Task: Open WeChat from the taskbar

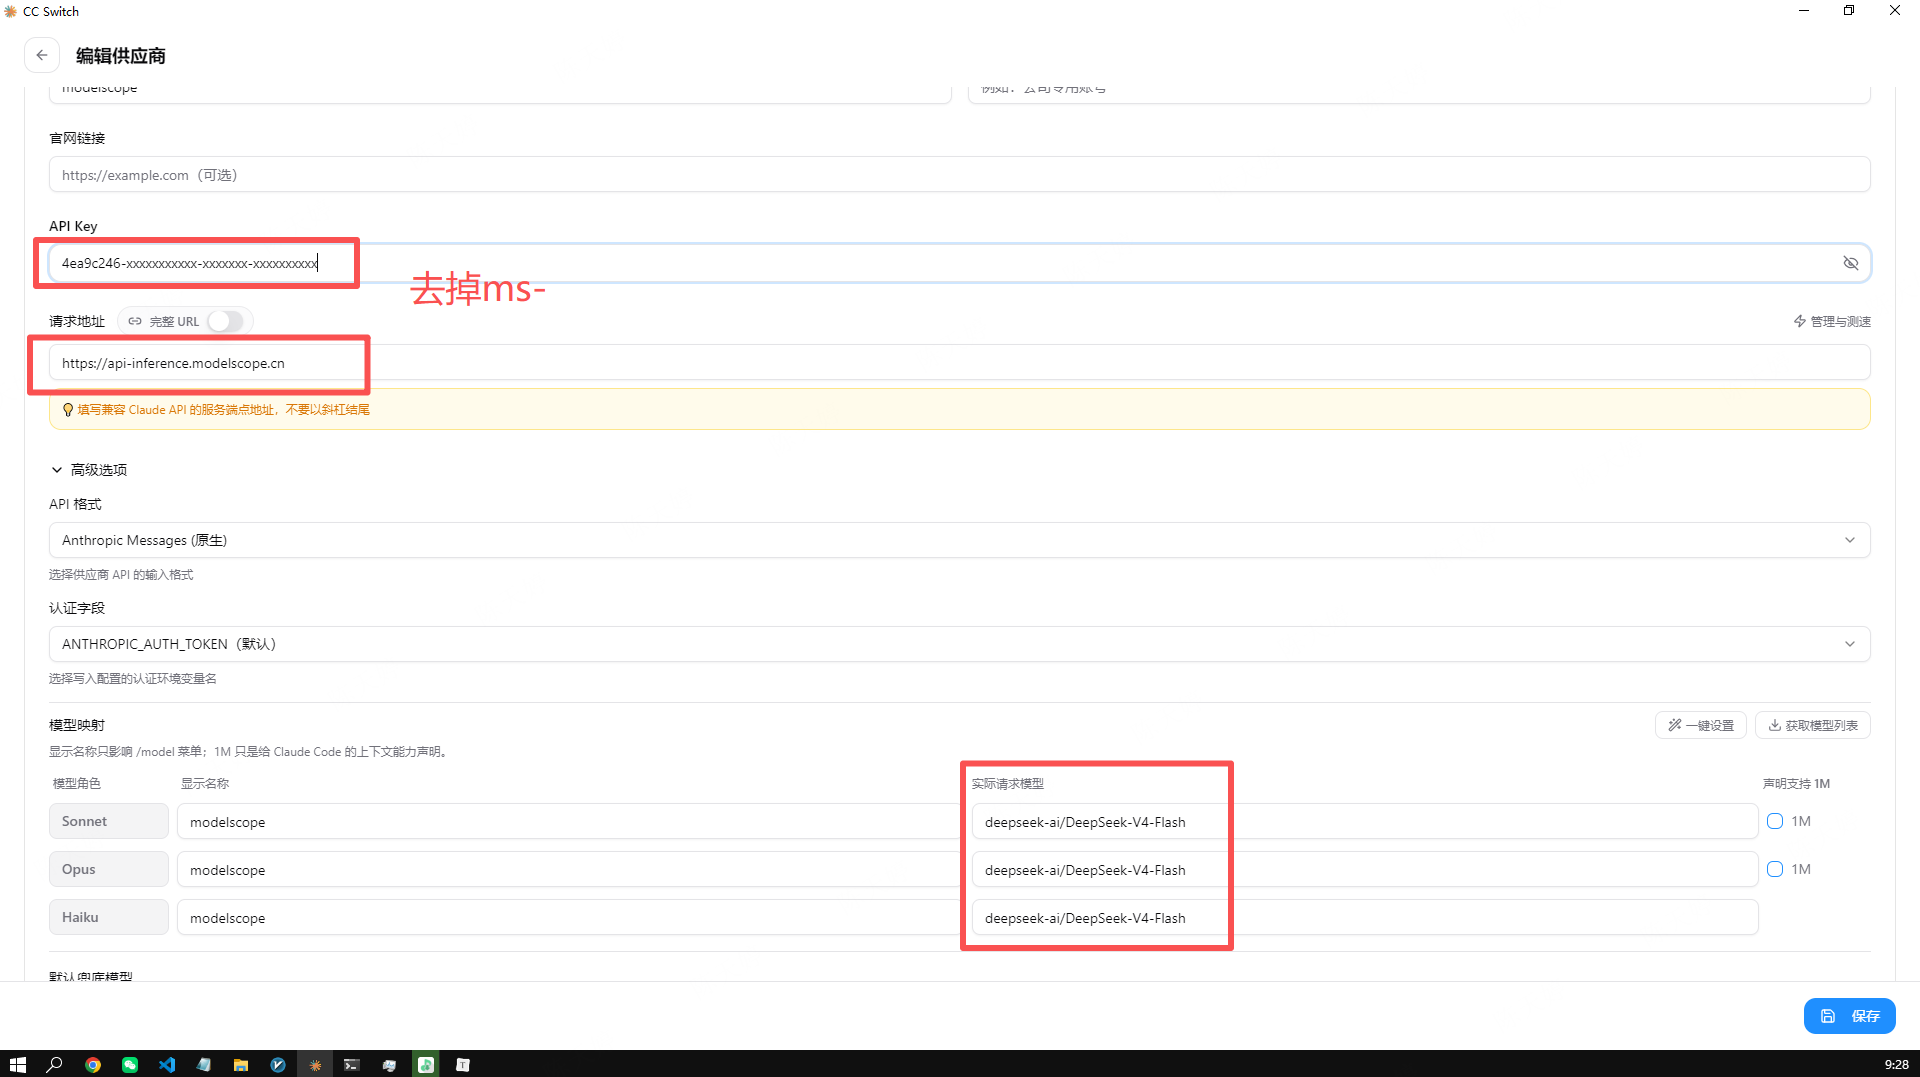Action: pos(130,1065)
